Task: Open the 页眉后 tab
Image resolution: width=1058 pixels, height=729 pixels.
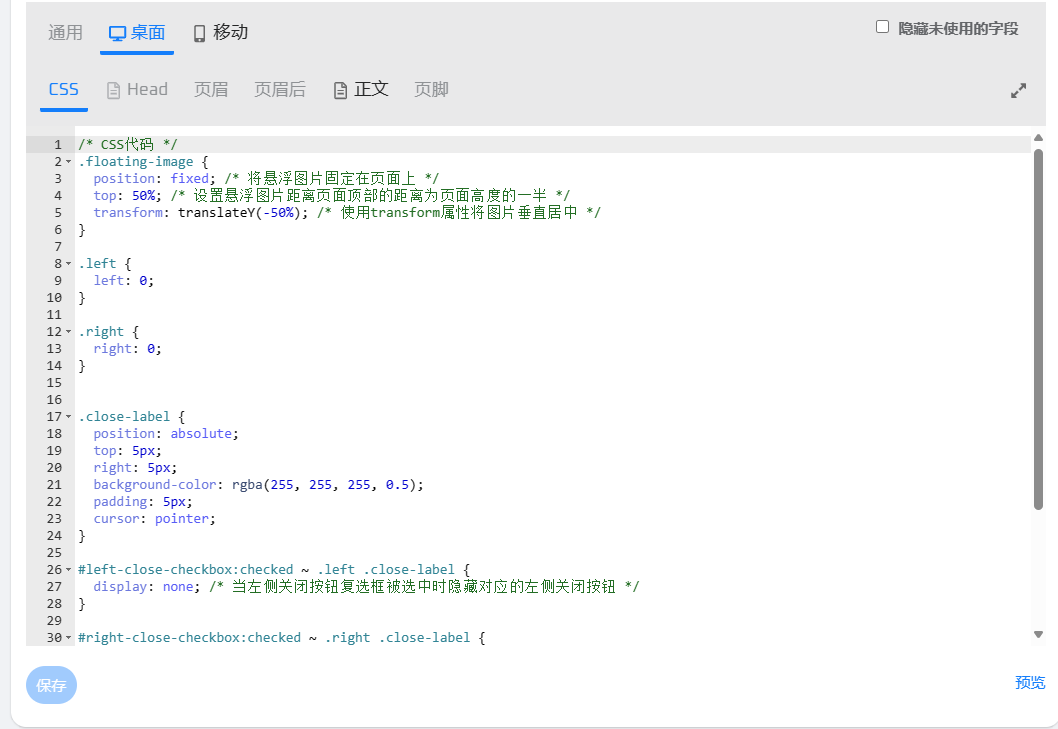Action: point(280,90)
